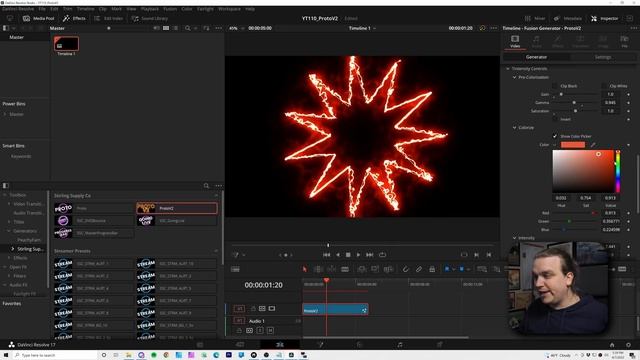640x360 pixels.
Task: Click the Gain value field
Action: (x=611, y=94)
